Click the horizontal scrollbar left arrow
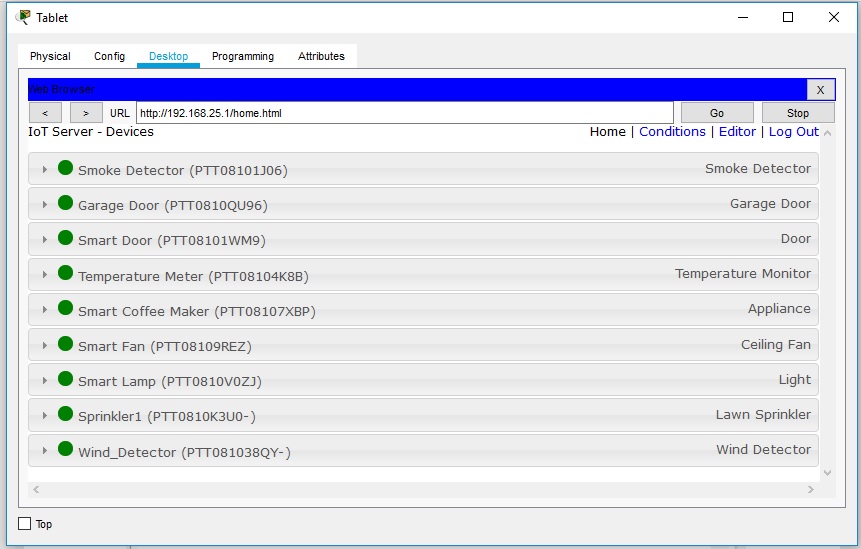Viewport: 861px width, 549px height. 36,489
